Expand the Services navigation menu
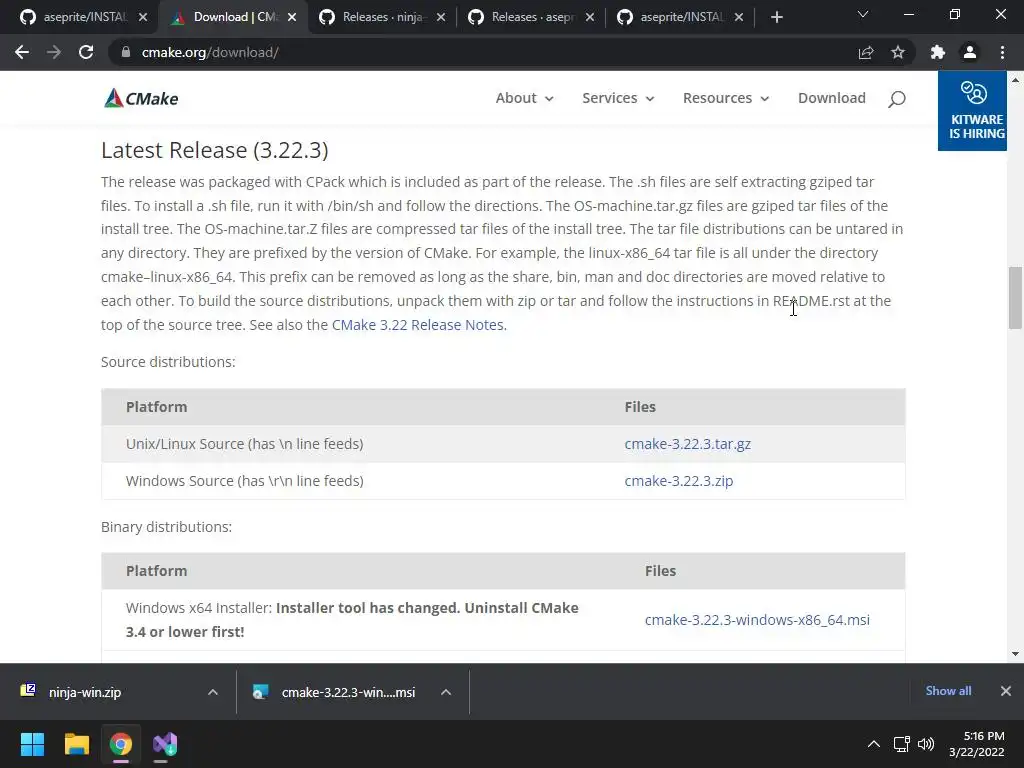1024x768 pixels. point(618,98)
